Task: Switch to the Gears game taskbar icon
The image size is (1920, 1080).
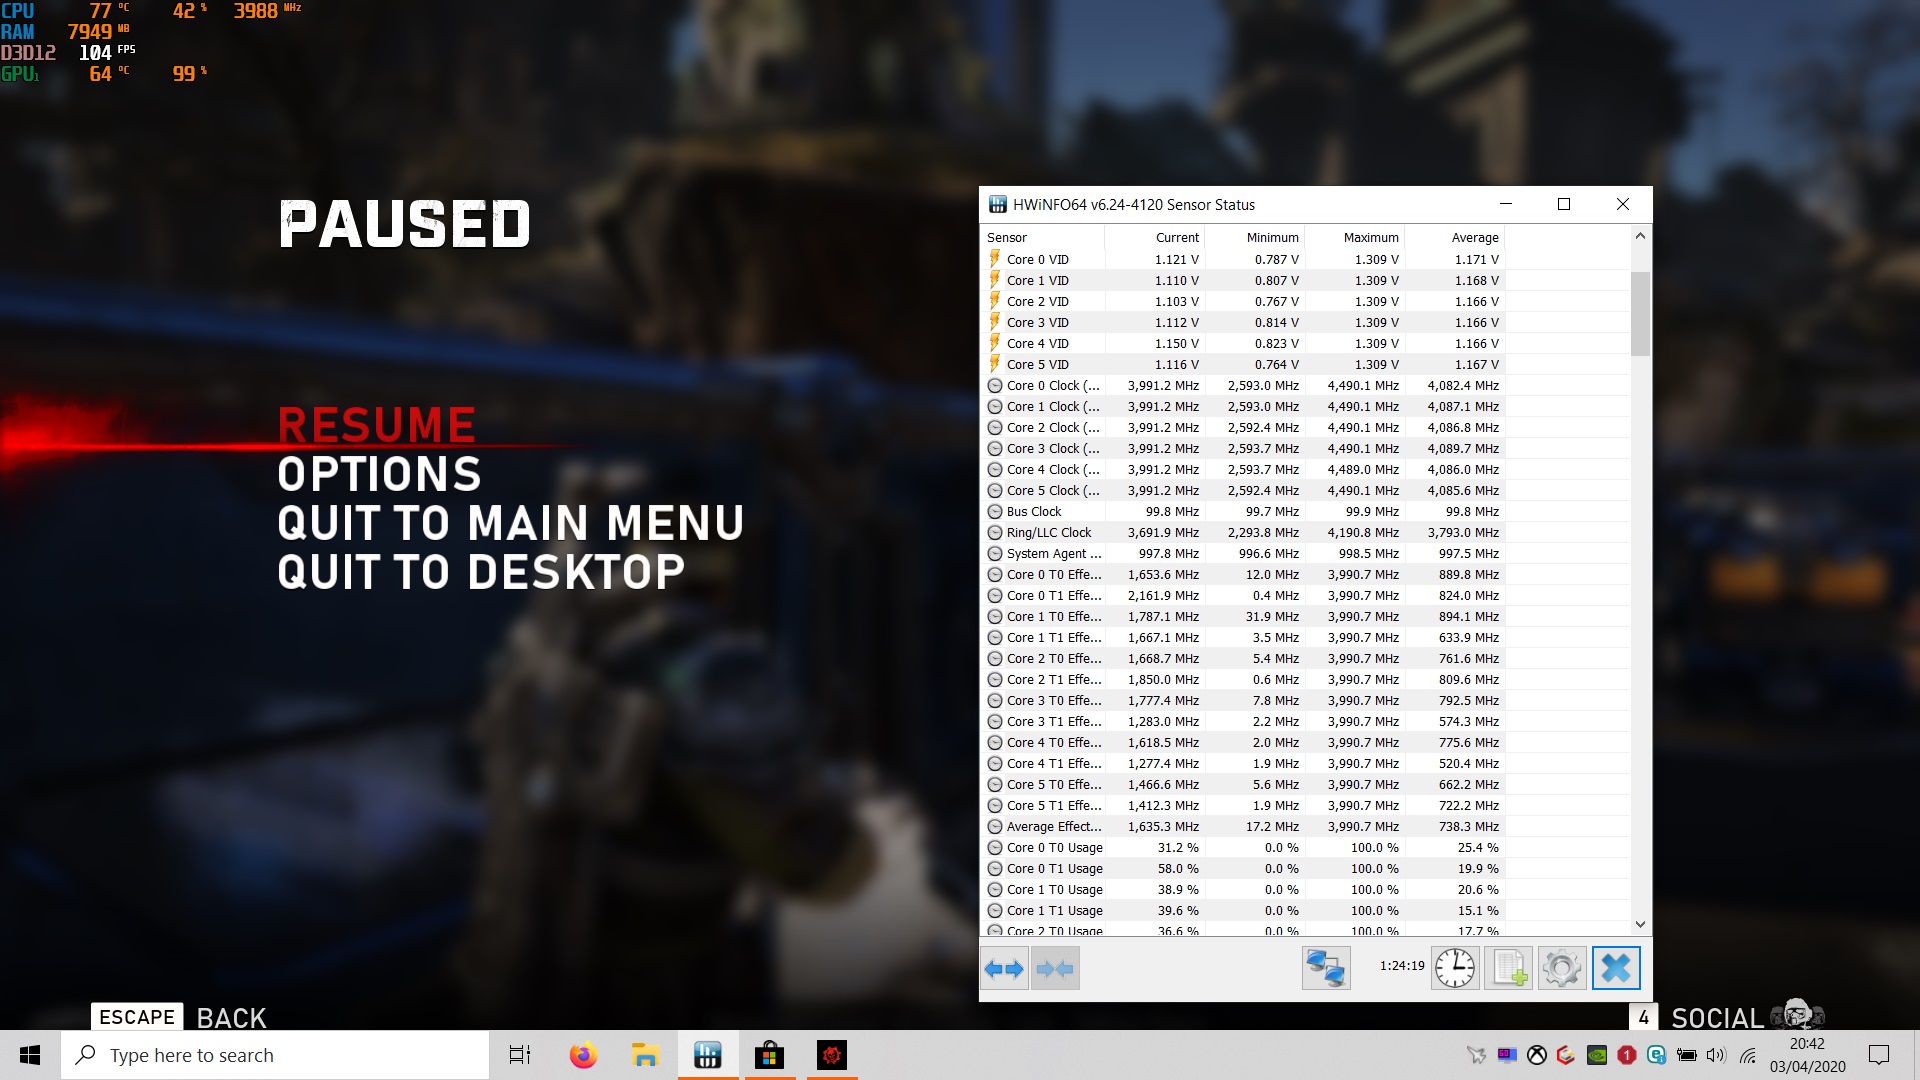Action: point(832,1055)
